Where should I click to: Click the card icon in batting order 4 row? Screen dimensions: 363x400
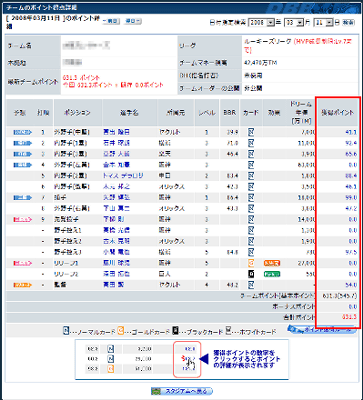251,165
